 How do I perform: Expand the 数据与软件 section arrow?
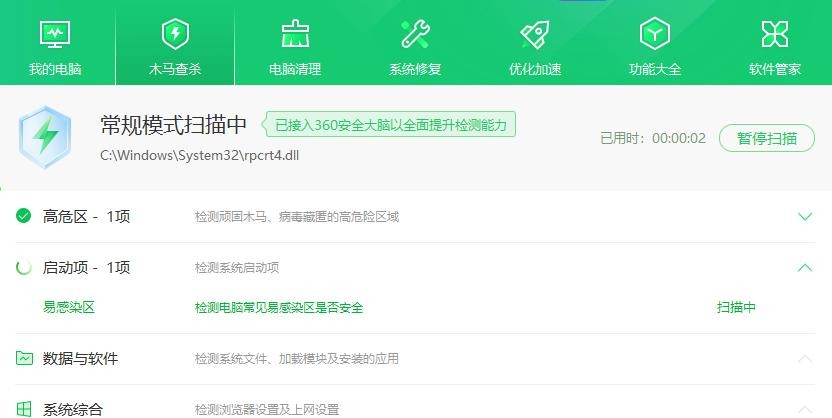pos(805,358)
